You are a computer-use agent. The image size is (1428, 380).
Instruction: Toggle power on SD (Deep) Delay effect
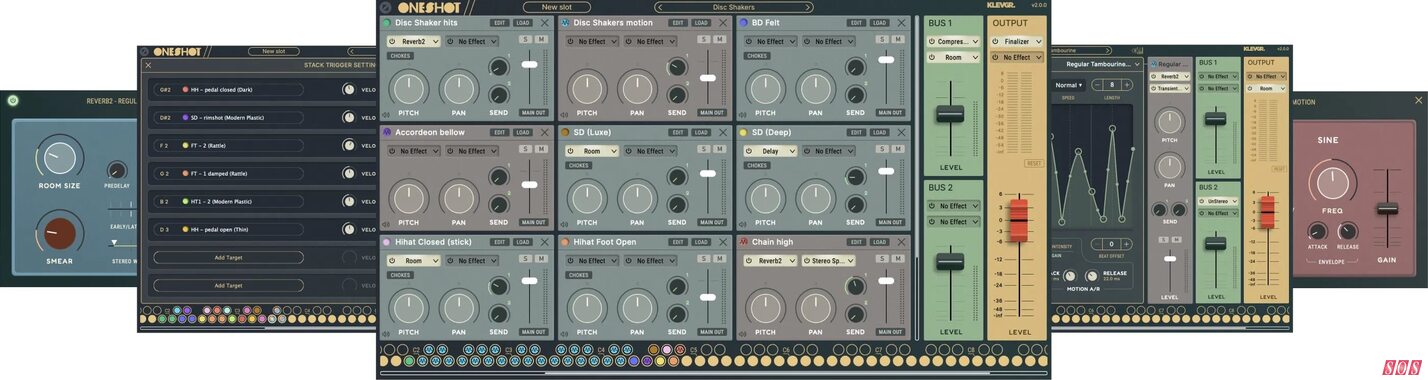coord(750,151)
